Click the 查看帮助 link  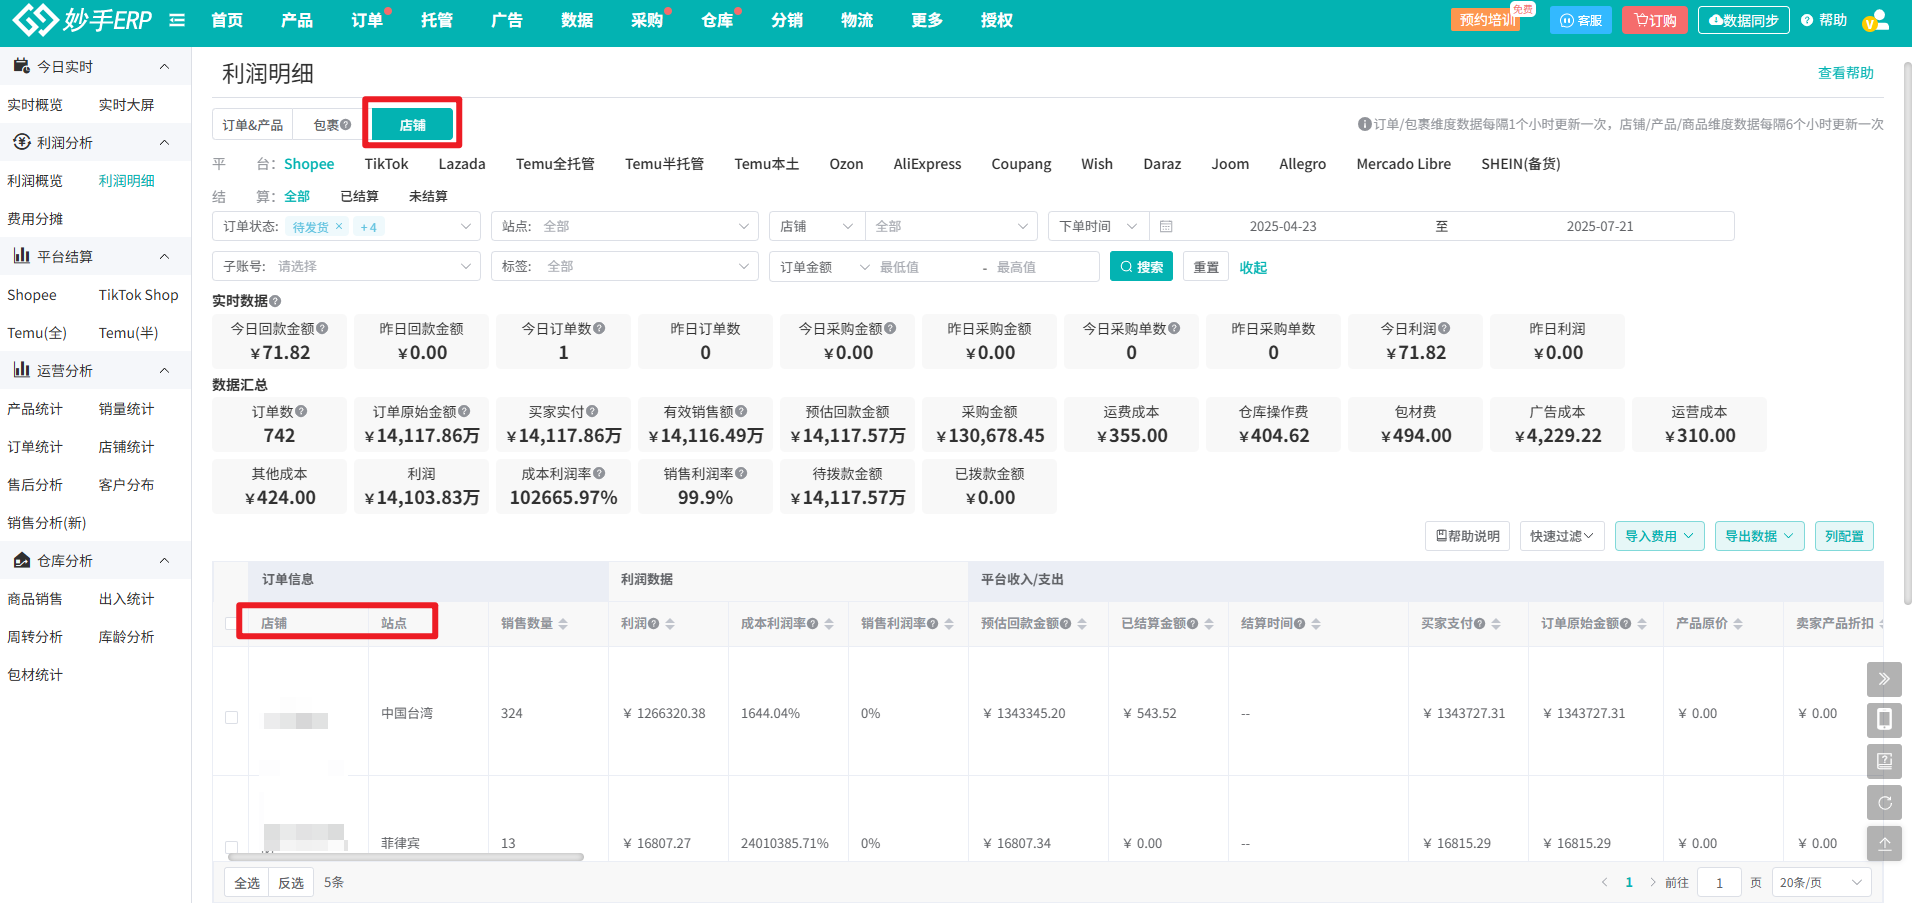click(x=1845, y=73)
